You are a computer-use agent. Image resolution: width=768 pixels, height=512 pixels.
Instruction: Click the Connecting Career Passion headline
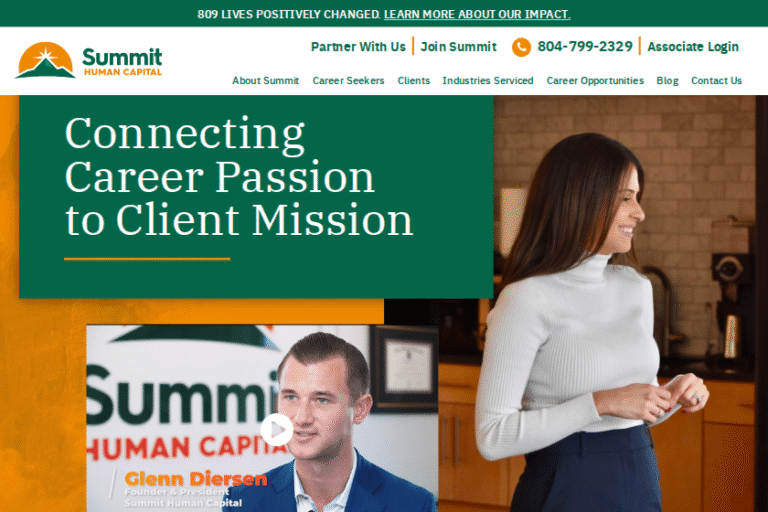[239, 177]
